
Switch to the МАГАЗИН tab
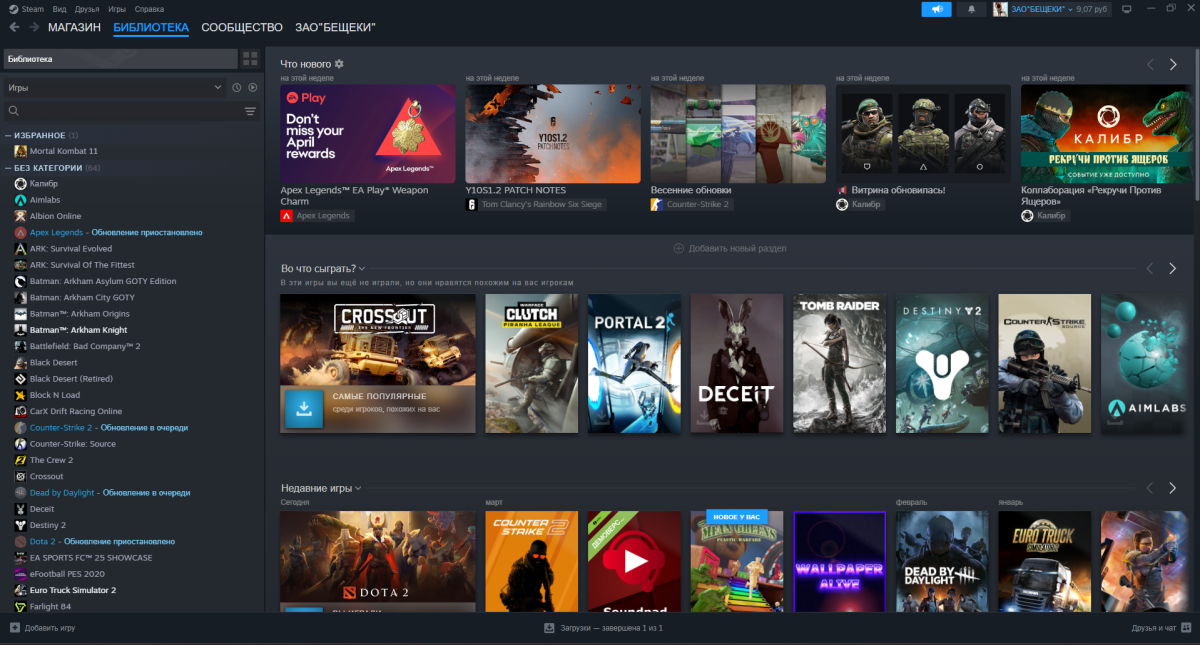click(74, 27)
